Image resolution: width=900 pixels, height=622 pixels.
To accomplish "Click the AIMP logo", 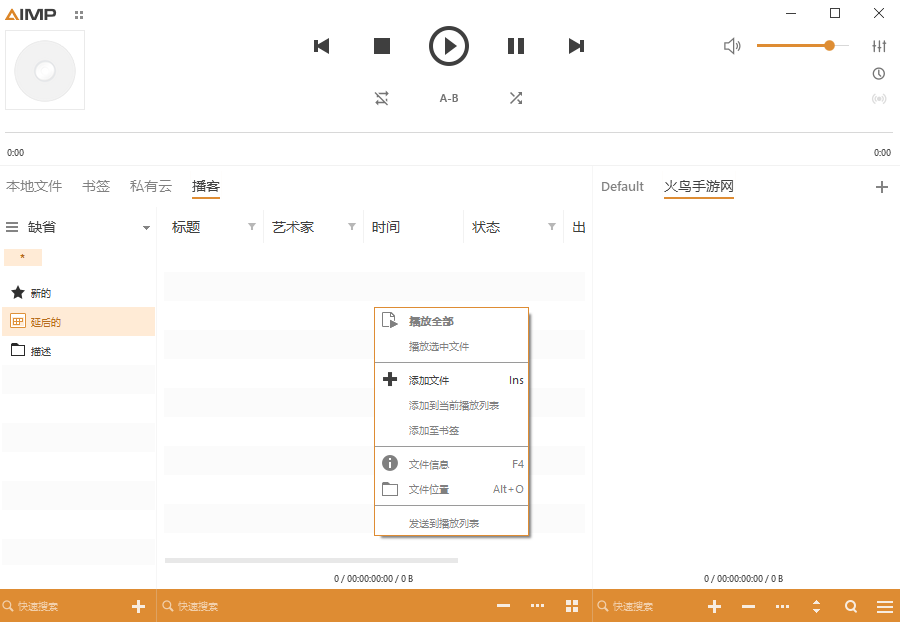I will click(x=31, y=15).
